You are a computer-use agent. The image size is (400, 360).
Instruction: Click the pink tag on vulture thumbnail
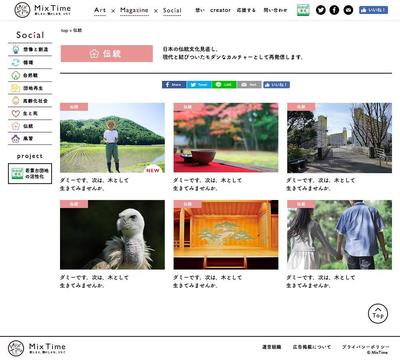(x=74, y=204)
